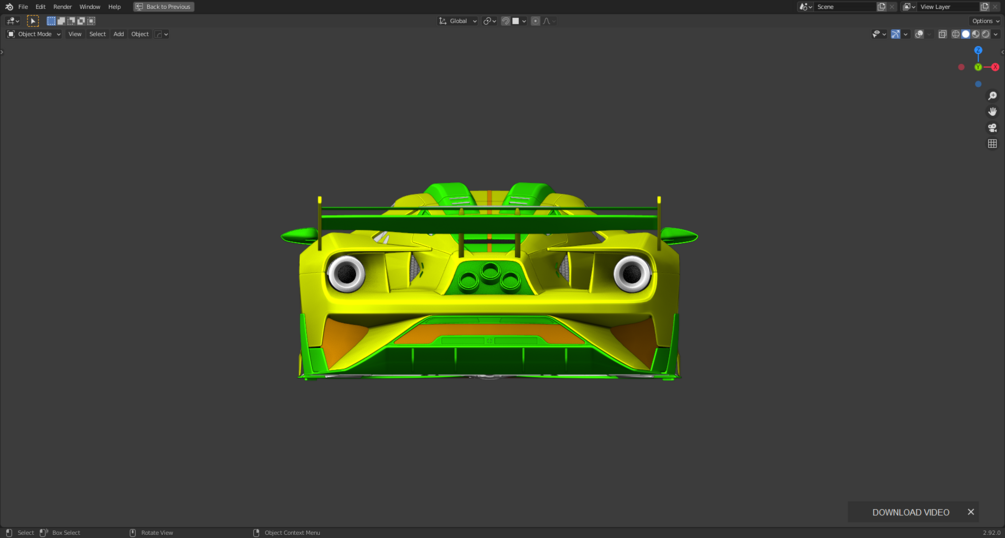Toggle Show Overlays button
1005x538 pixels.
(919, 34)
